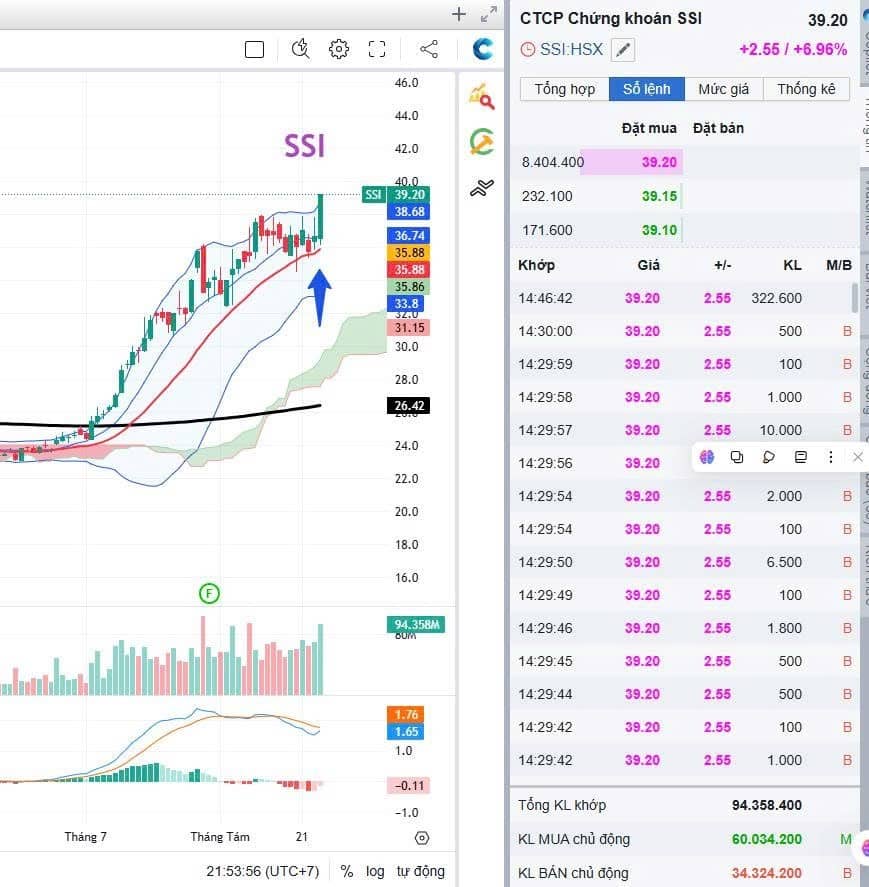Toggle the tự động auto scale
The width and height of the screenshot is (869, 887).
tap(420, 871)
